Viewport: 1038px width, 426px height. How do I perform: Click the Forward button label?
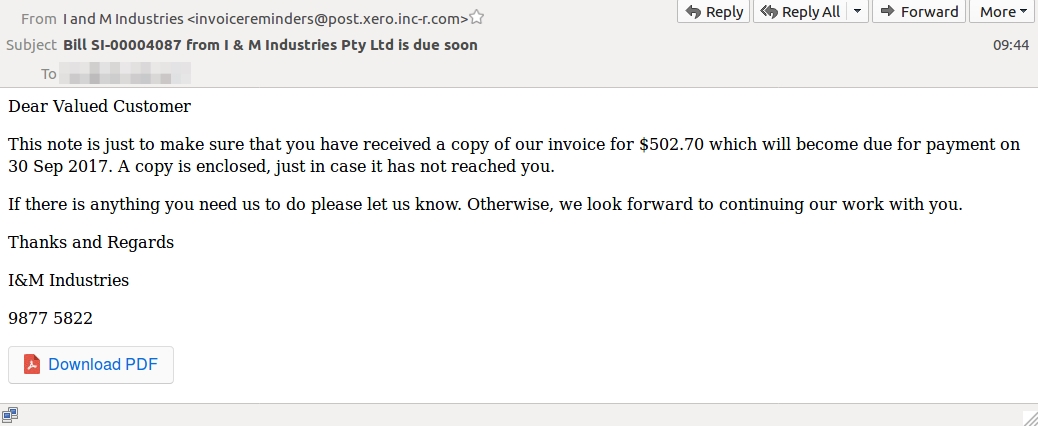click(929, 11)
